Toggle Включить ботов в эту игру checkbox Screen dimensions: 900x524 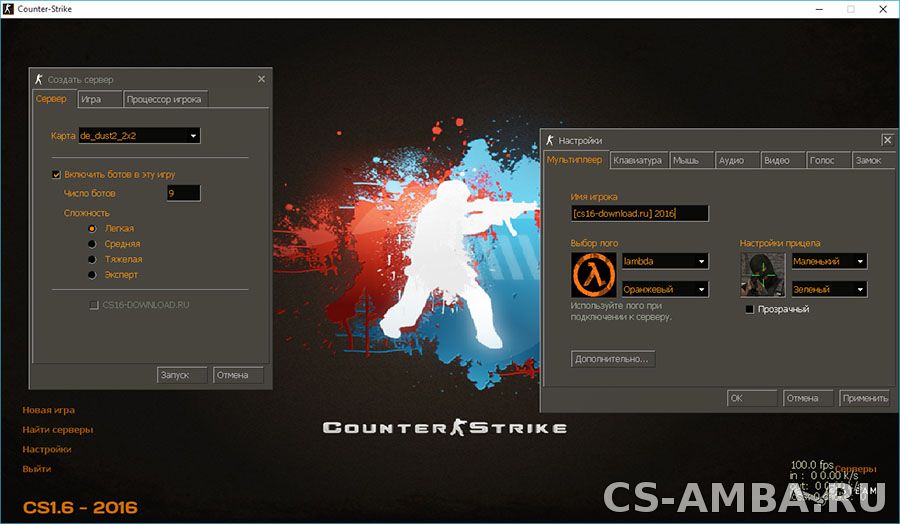click(x=56, y=174)
